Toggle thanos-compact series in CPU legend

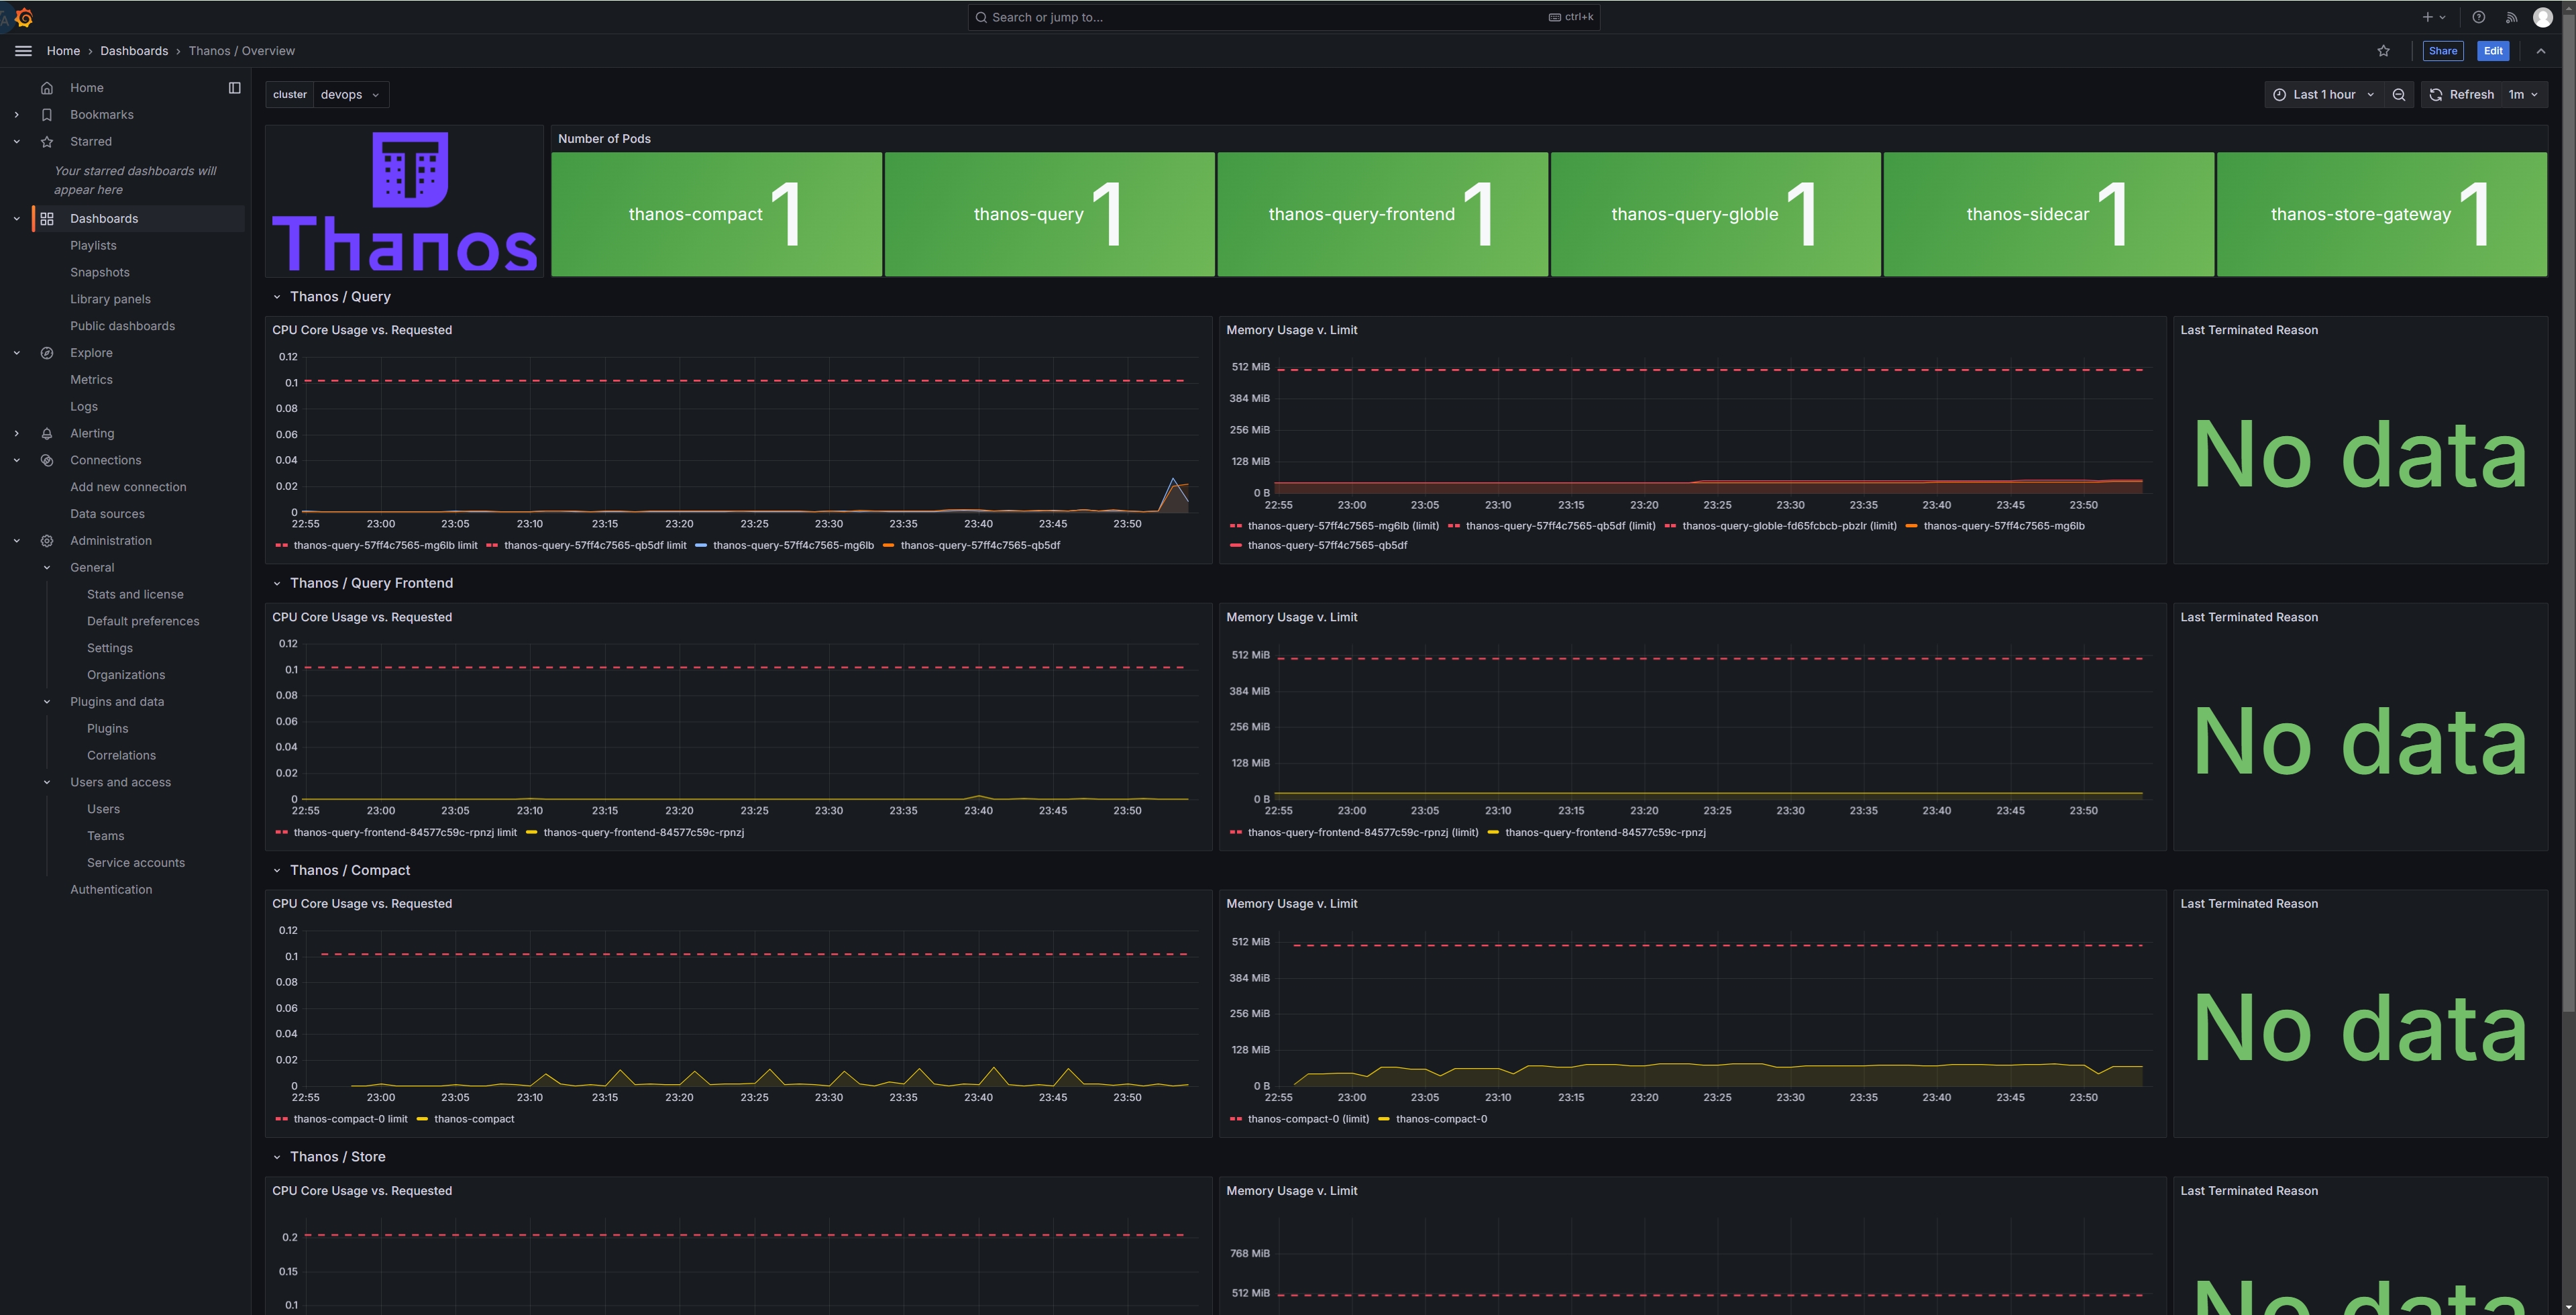pyautogui.click(x=473, y=1119)
